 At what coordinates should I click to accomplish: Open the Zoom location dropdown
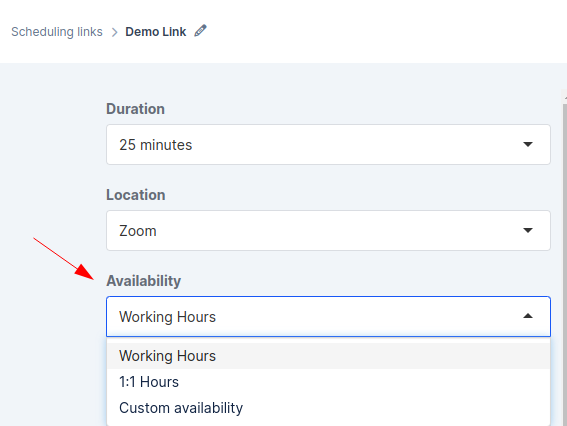click(328, 231)
